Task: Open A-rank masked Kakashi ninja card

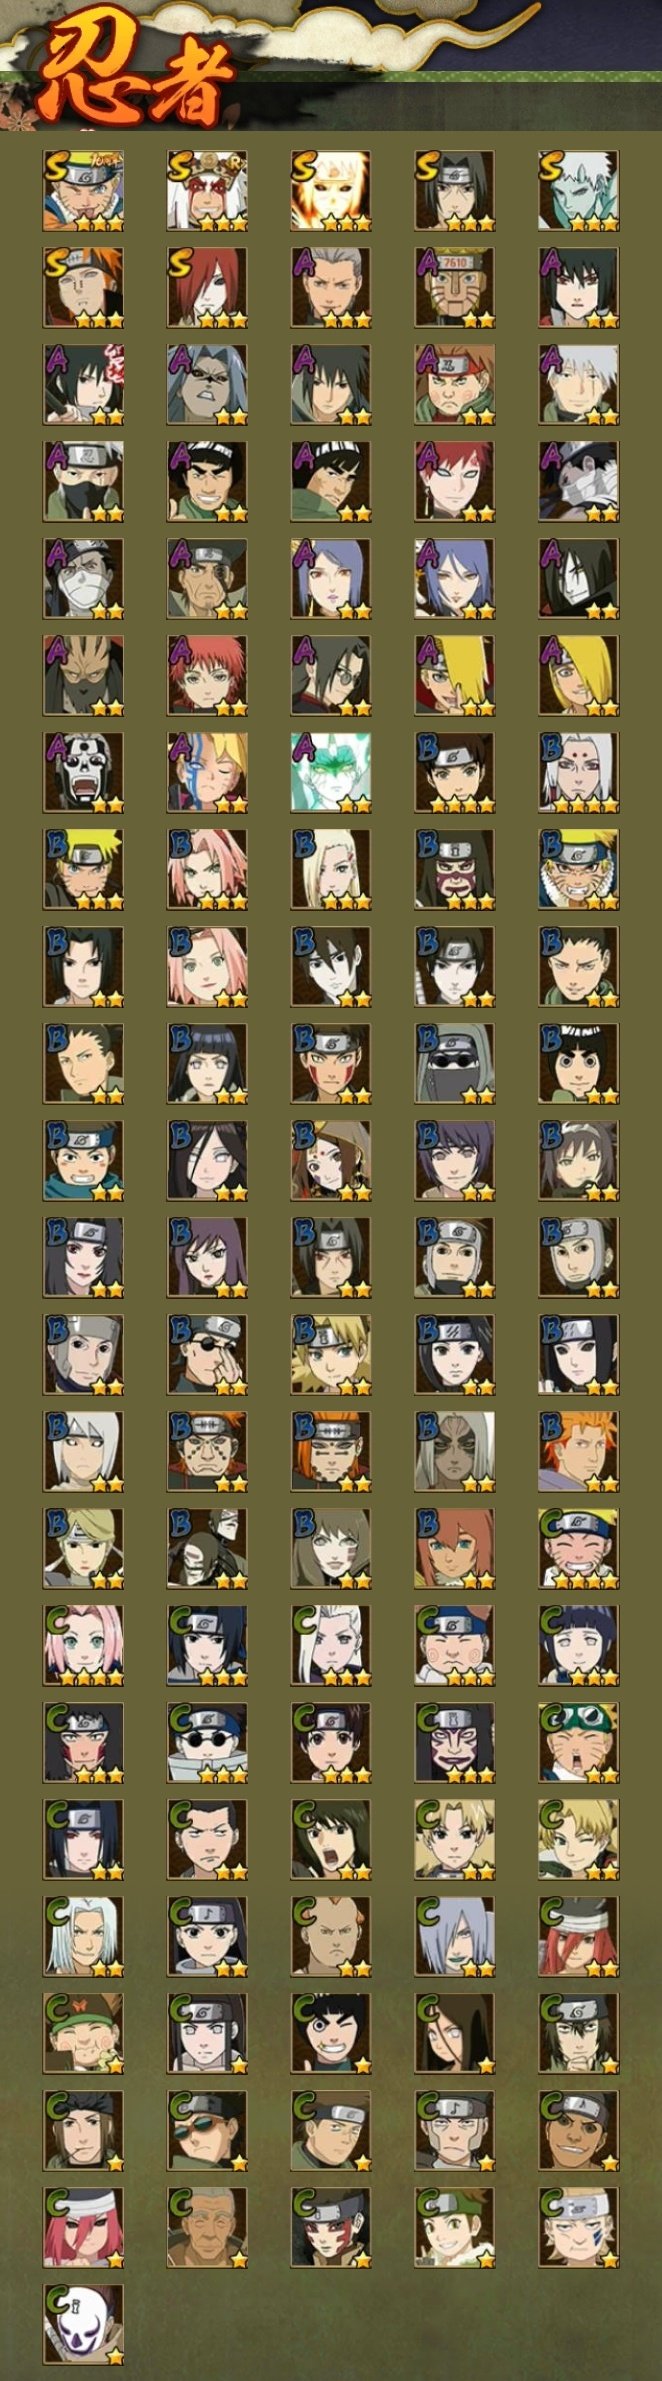Action: click(83, 481)
